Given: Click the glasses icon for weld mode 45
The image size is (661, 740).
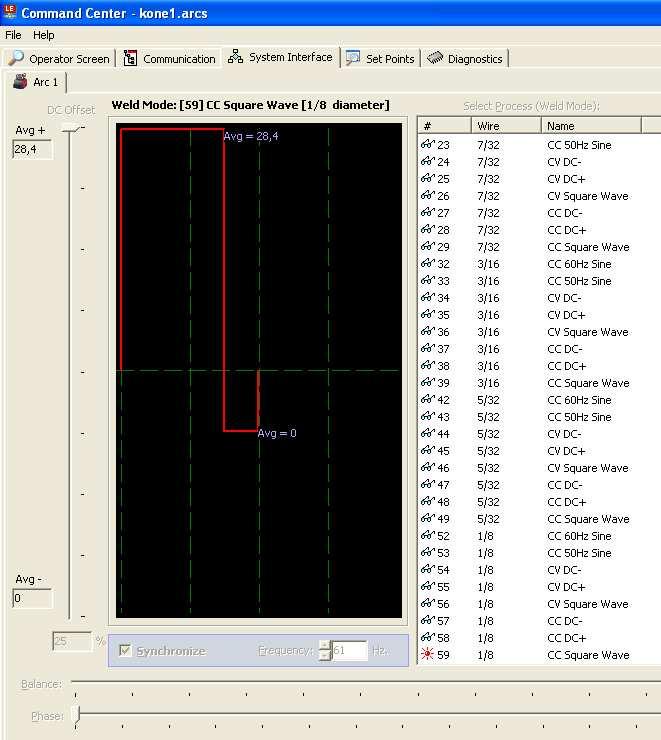Looking at the screenshot, I should coord(427,450).
